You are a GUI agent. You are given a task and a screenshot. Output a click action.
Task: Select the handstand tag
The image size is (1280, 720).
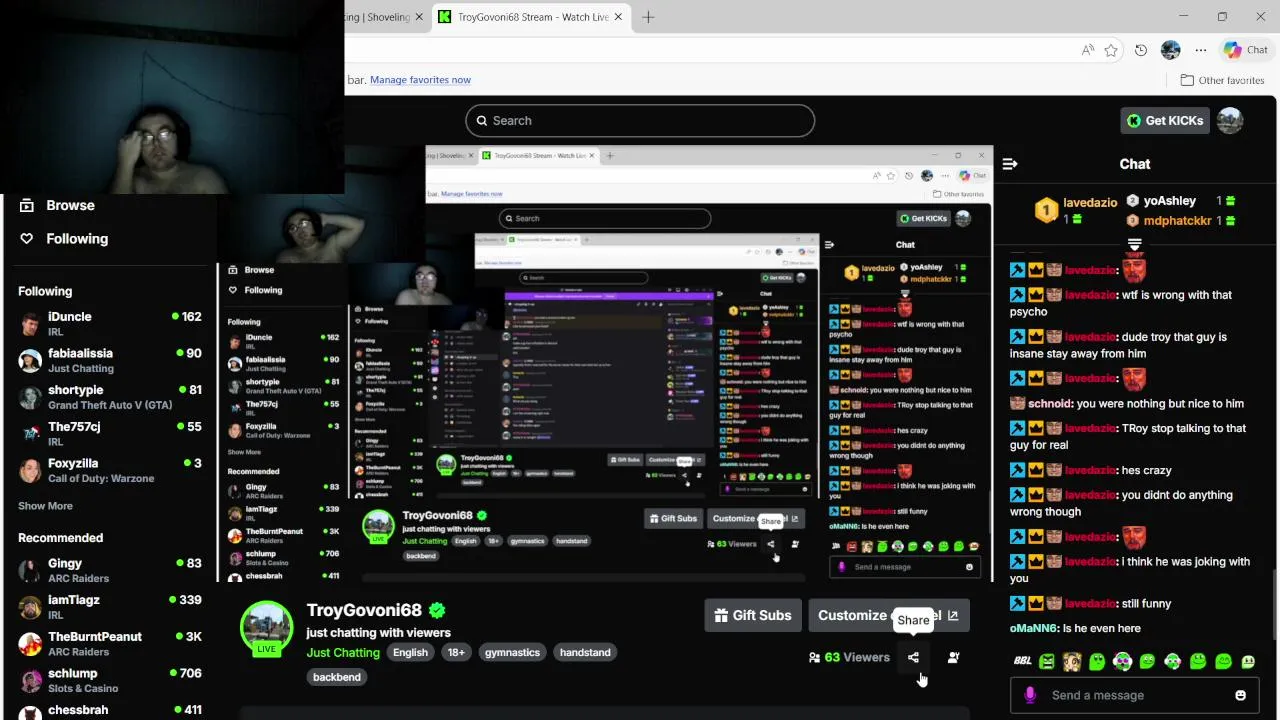click(x=585, y=652)
